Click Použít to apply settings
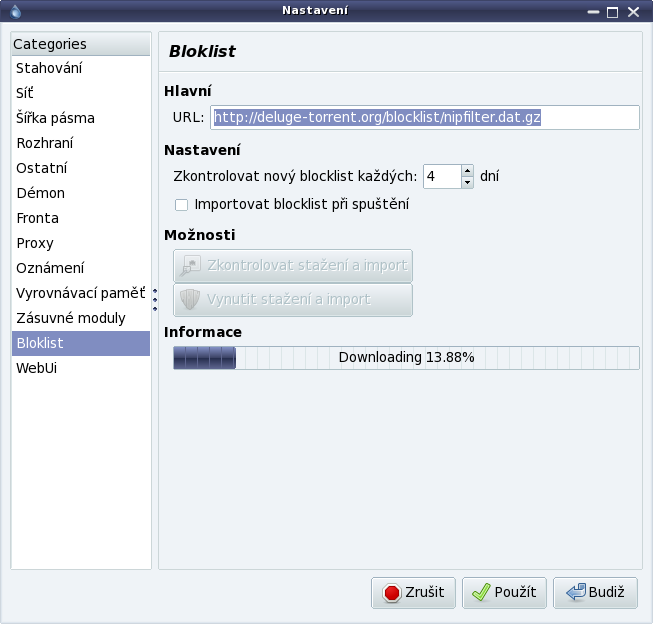Viewport: 653px width, 624px height. [x=504, y=593]
